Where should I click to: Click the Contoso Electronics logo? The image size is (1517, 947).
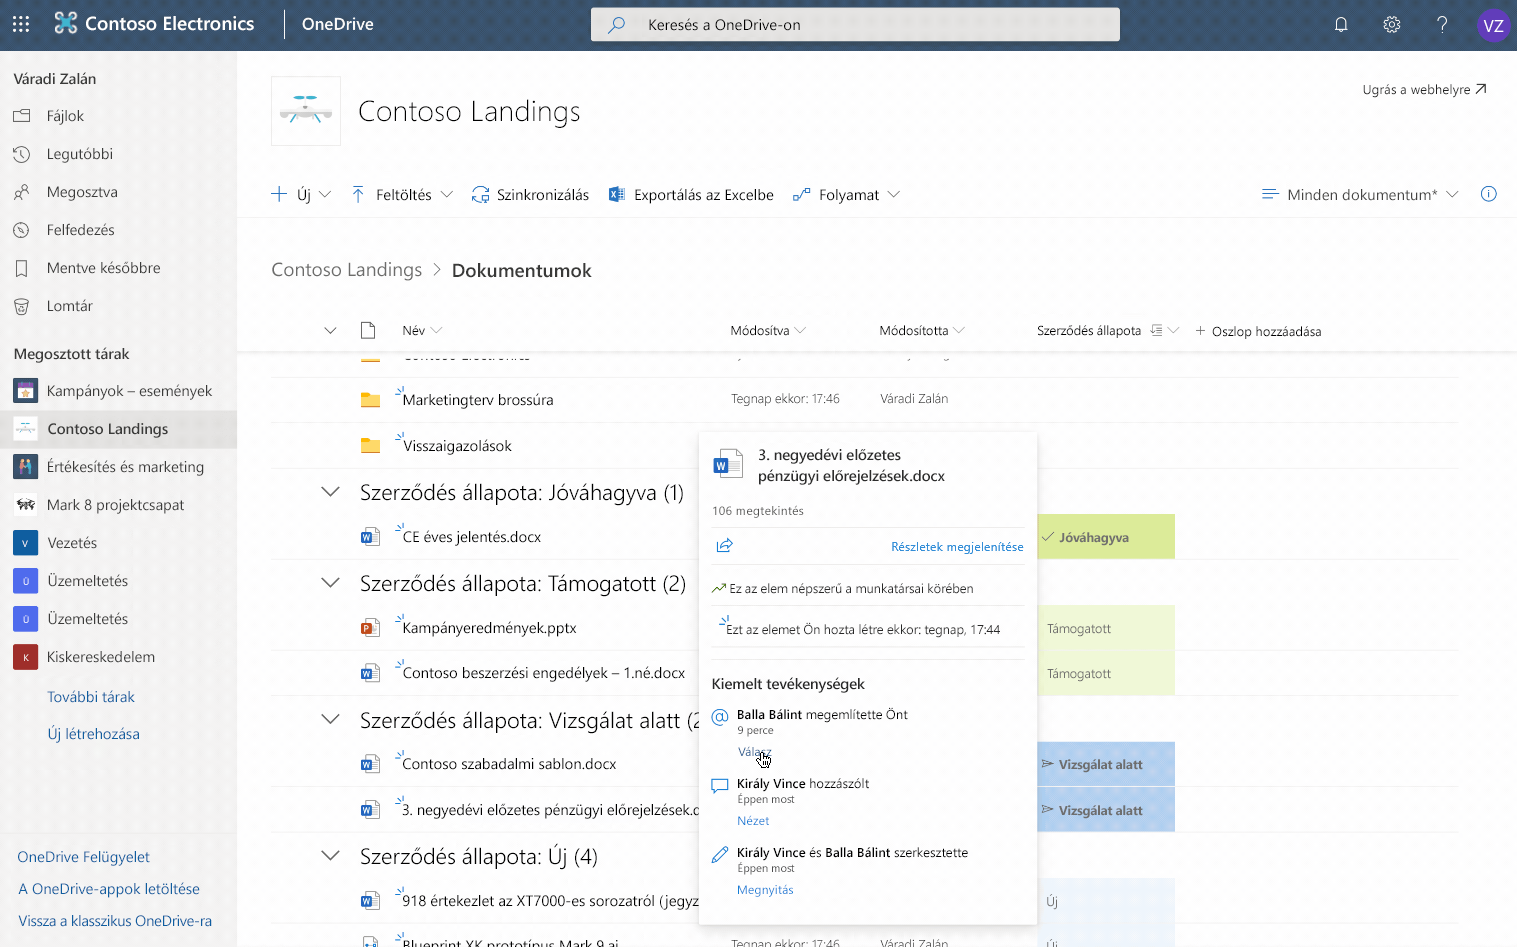point(66,24)
